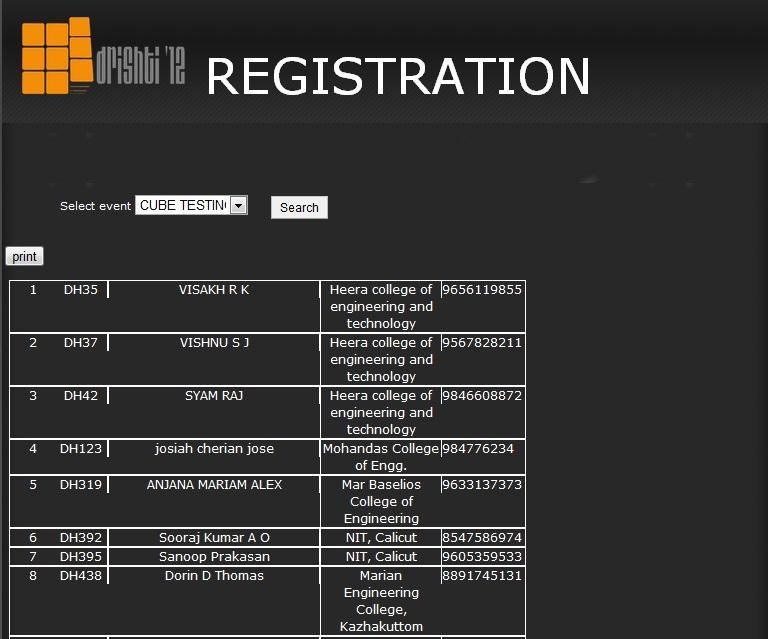The width and height of the screenshot is (768, 639).
Task: Select phone number 984776234
Action: coord(478,448)
